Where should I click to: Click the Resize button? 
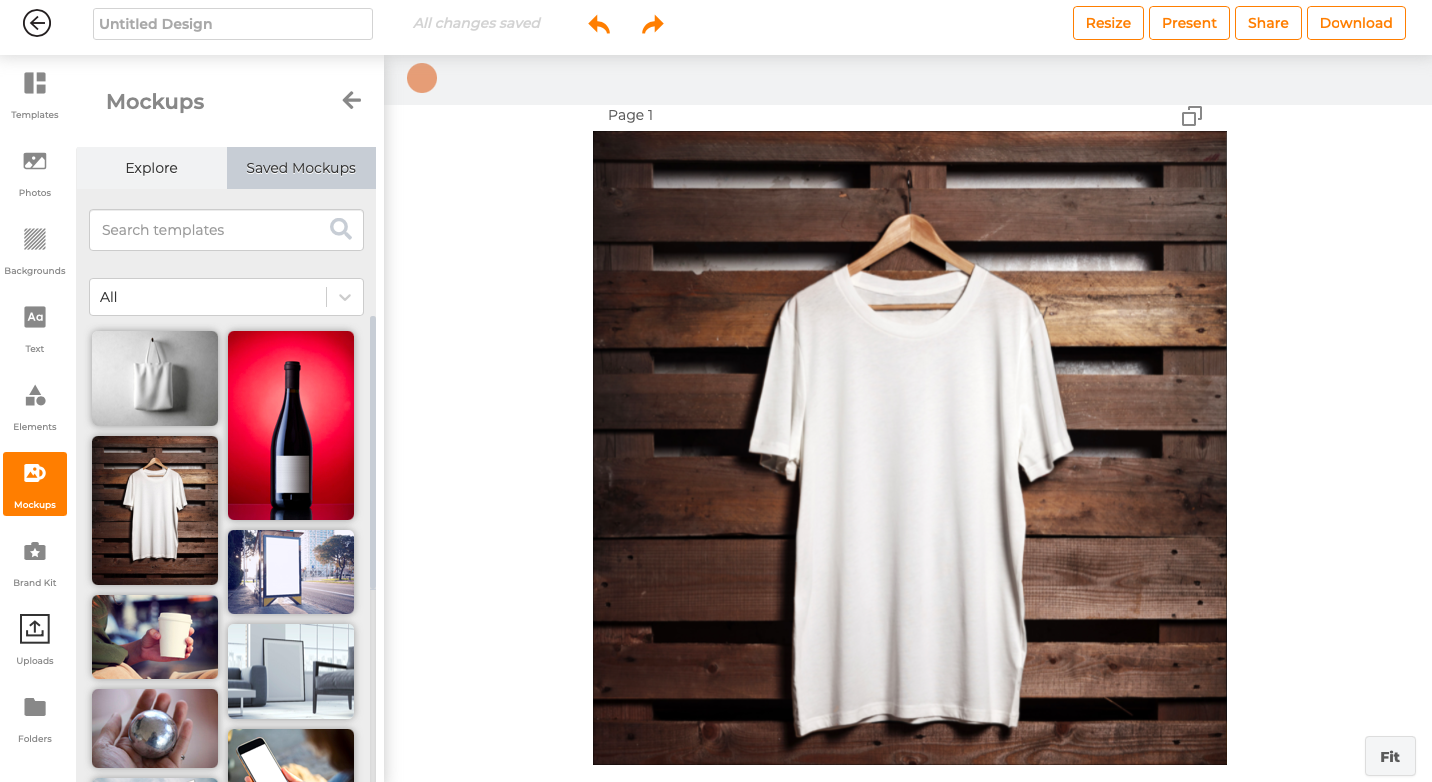pyautogui.click(x=1108, y=22)
